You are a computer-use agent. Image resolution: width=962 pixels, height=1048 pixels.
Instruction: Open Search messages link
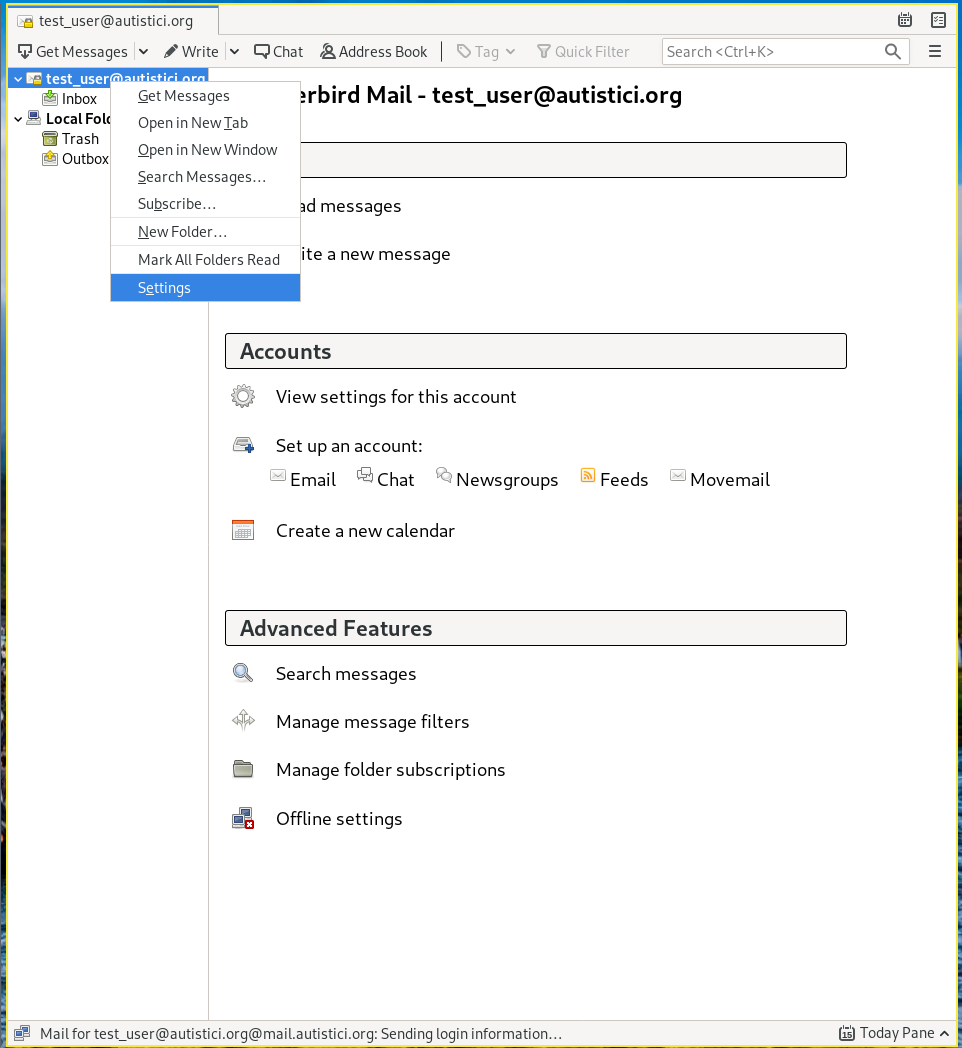click(346, 674)
